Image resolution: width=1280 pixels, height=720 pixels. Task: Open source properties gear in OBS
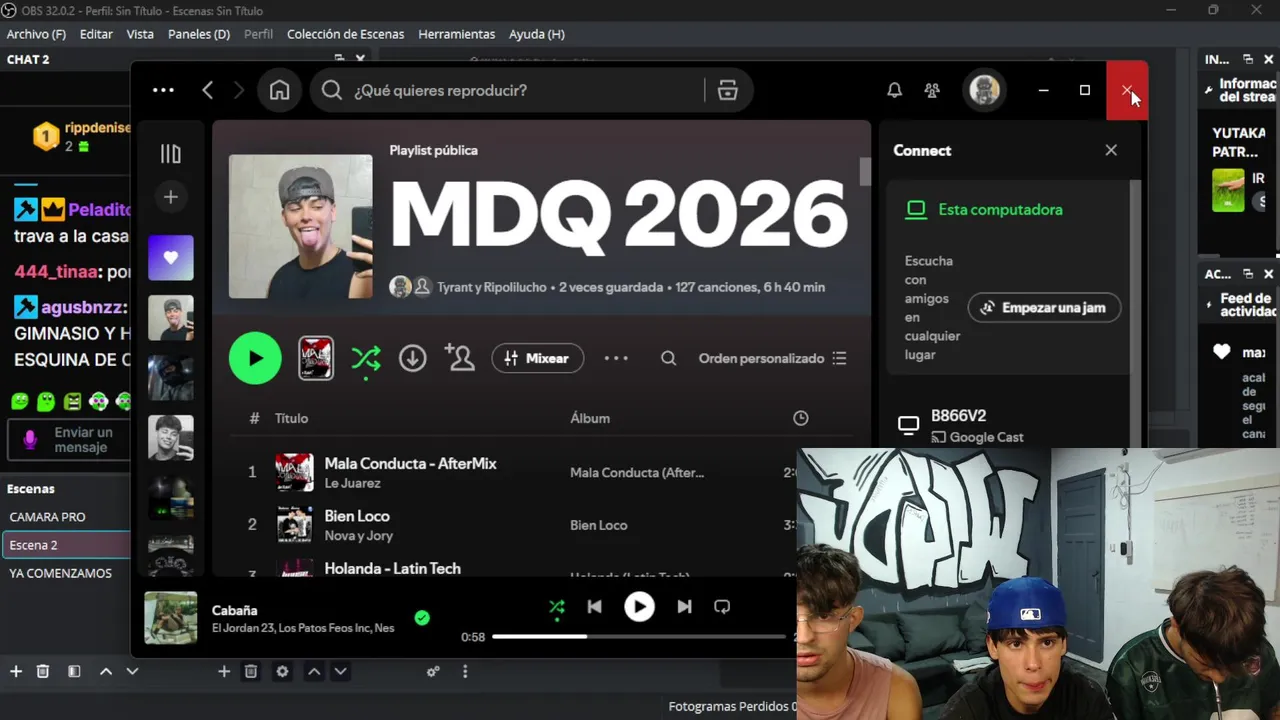pyautogui.click(x=282, y=672)
